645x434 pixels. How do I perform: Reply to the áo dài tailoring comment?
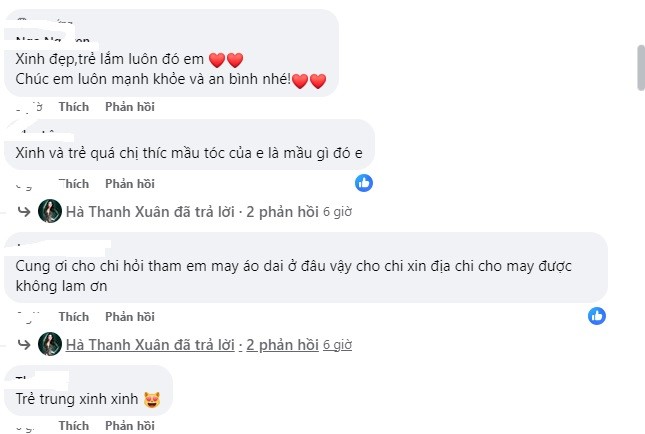pyautogui.click(x=130, y=316)
